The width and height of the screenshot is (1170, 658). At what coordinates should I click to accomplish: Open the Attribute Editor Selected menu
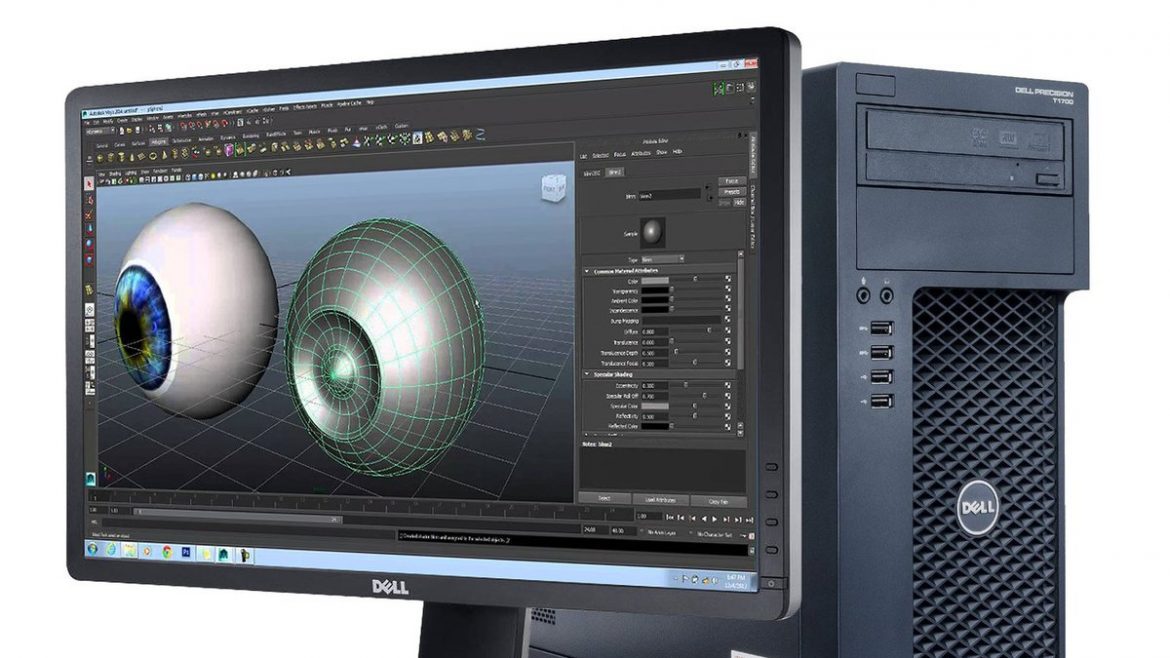point(600,155)
